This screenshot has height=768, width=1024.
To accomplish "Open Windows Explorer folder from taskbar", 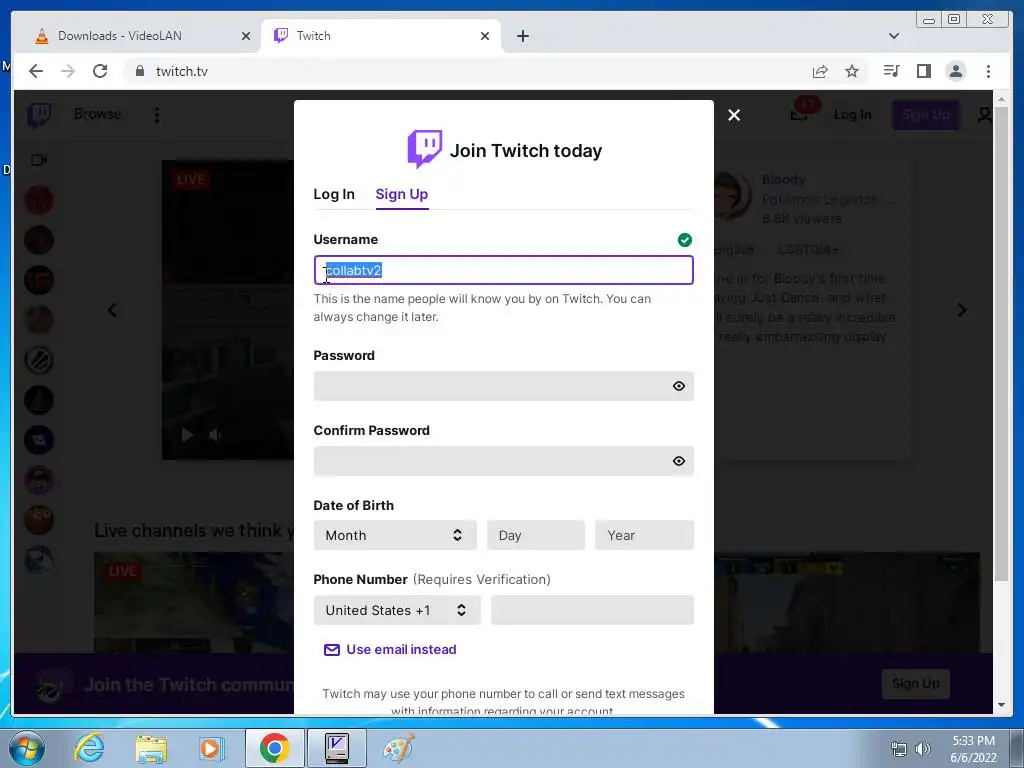I will coord(151,748).
